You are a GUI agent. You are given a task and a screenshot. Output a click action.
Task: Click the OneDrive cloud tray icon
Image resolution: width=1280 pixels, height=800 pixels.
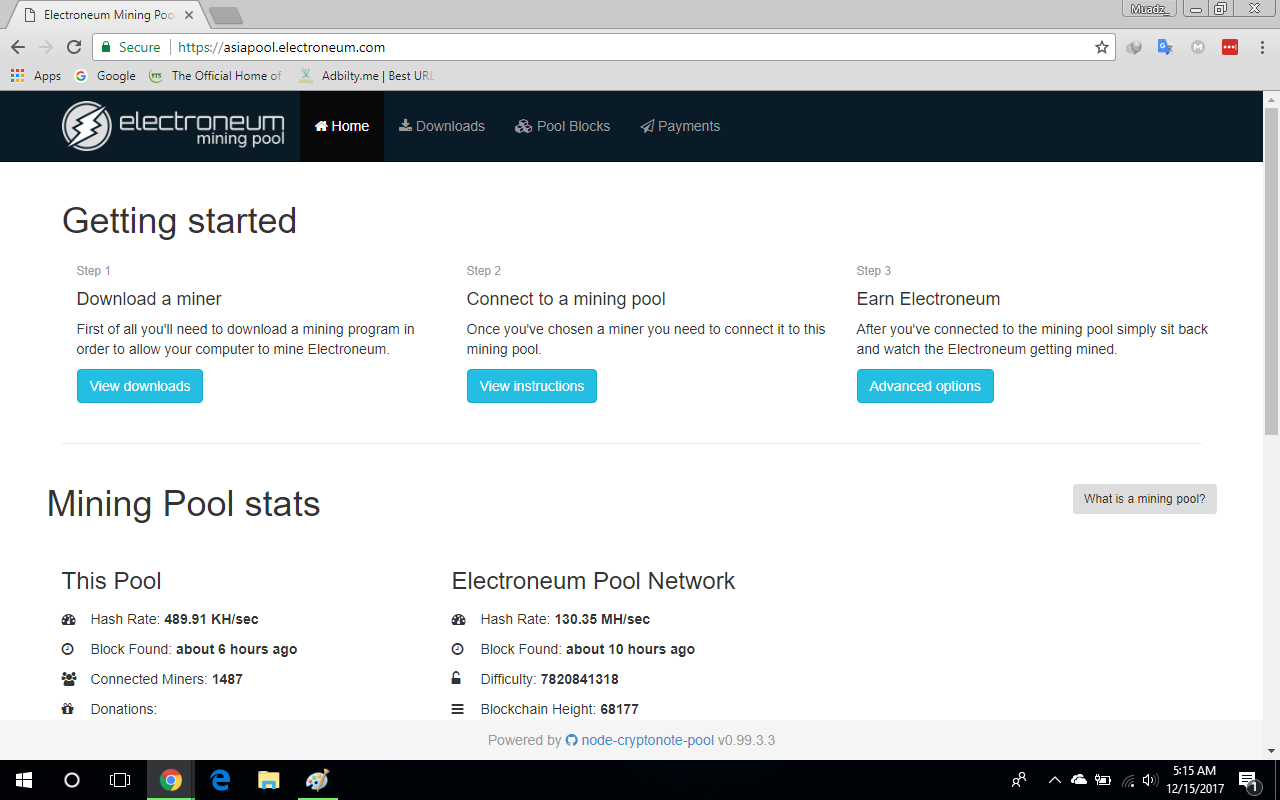(x=1079, y=780)
